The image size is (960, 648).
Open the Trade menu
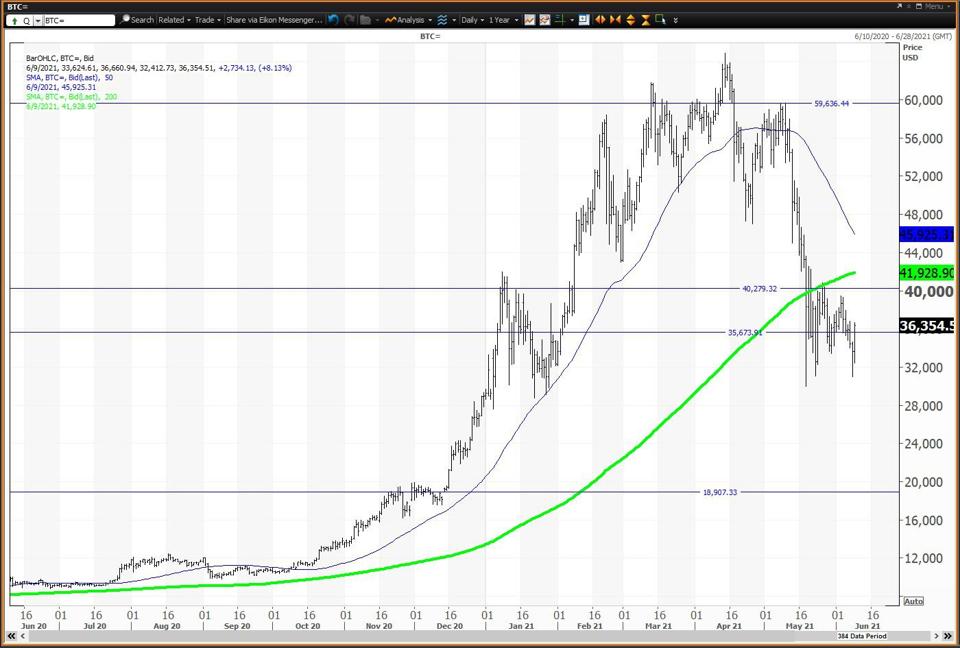tap(207, 19)
